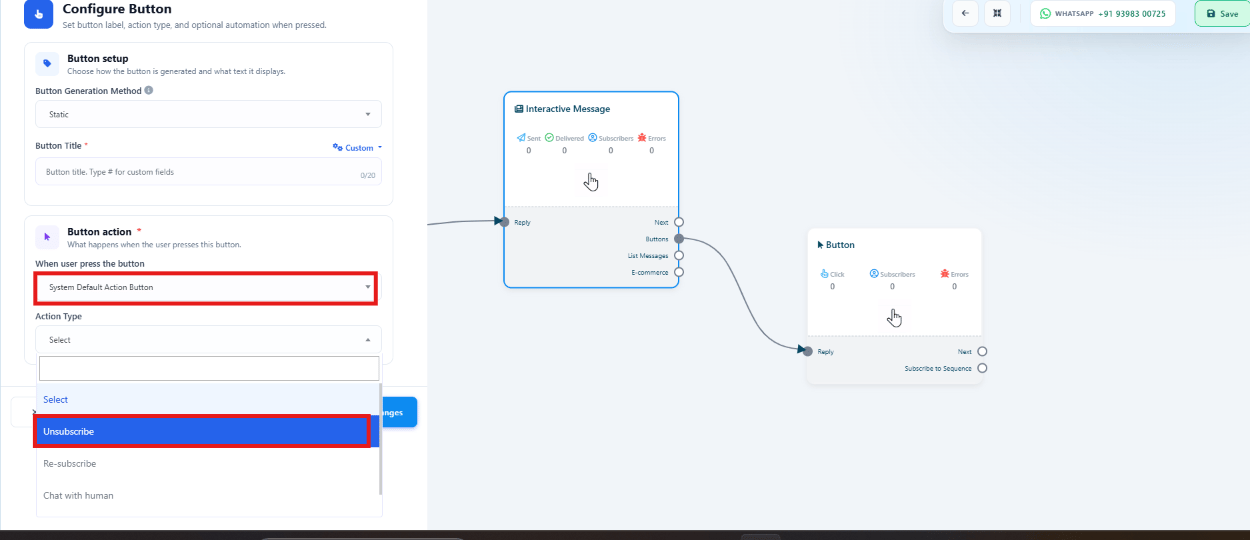Screen dimensions: 1250x541
Task: Click the Subscribers icon in Button node
Action: (874, 273)
